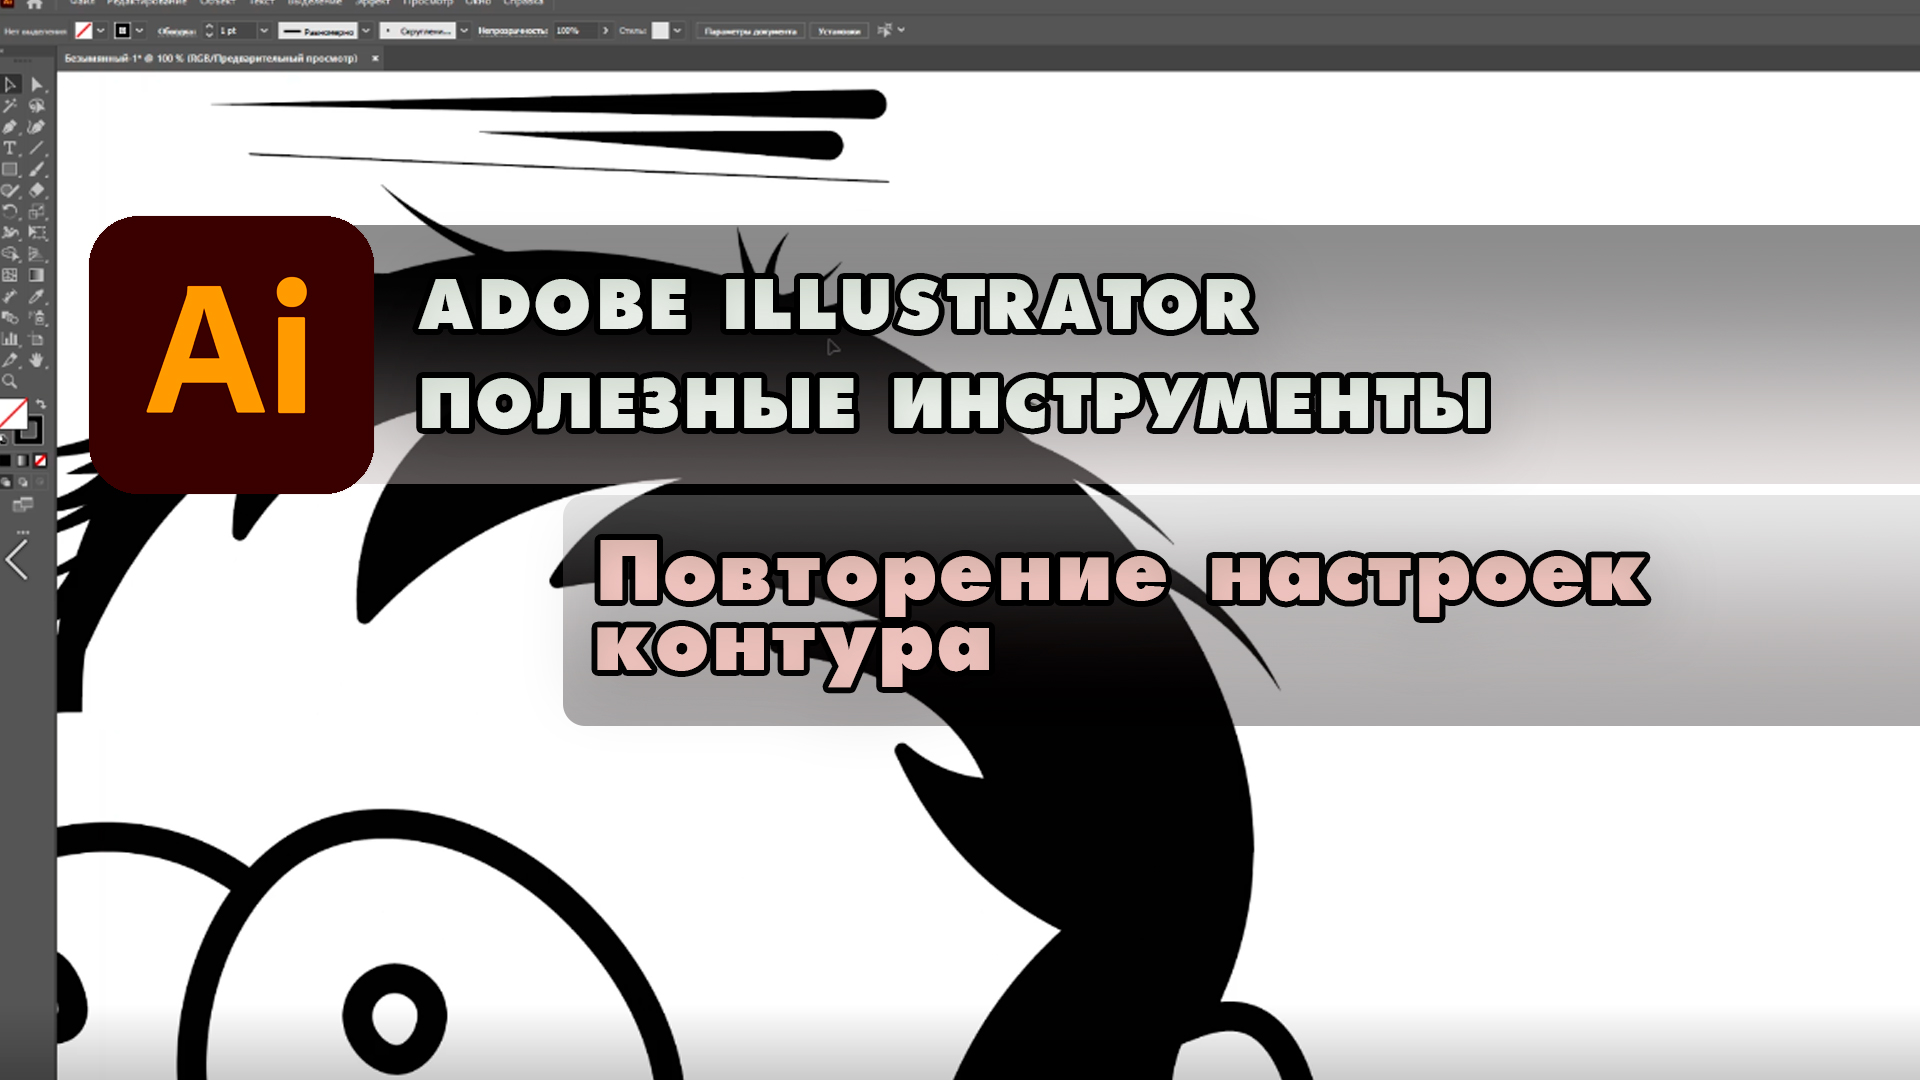The image size is (1920, 1080).
Task: Open the Непрозрачность panel link
Action: click(512, 31)
